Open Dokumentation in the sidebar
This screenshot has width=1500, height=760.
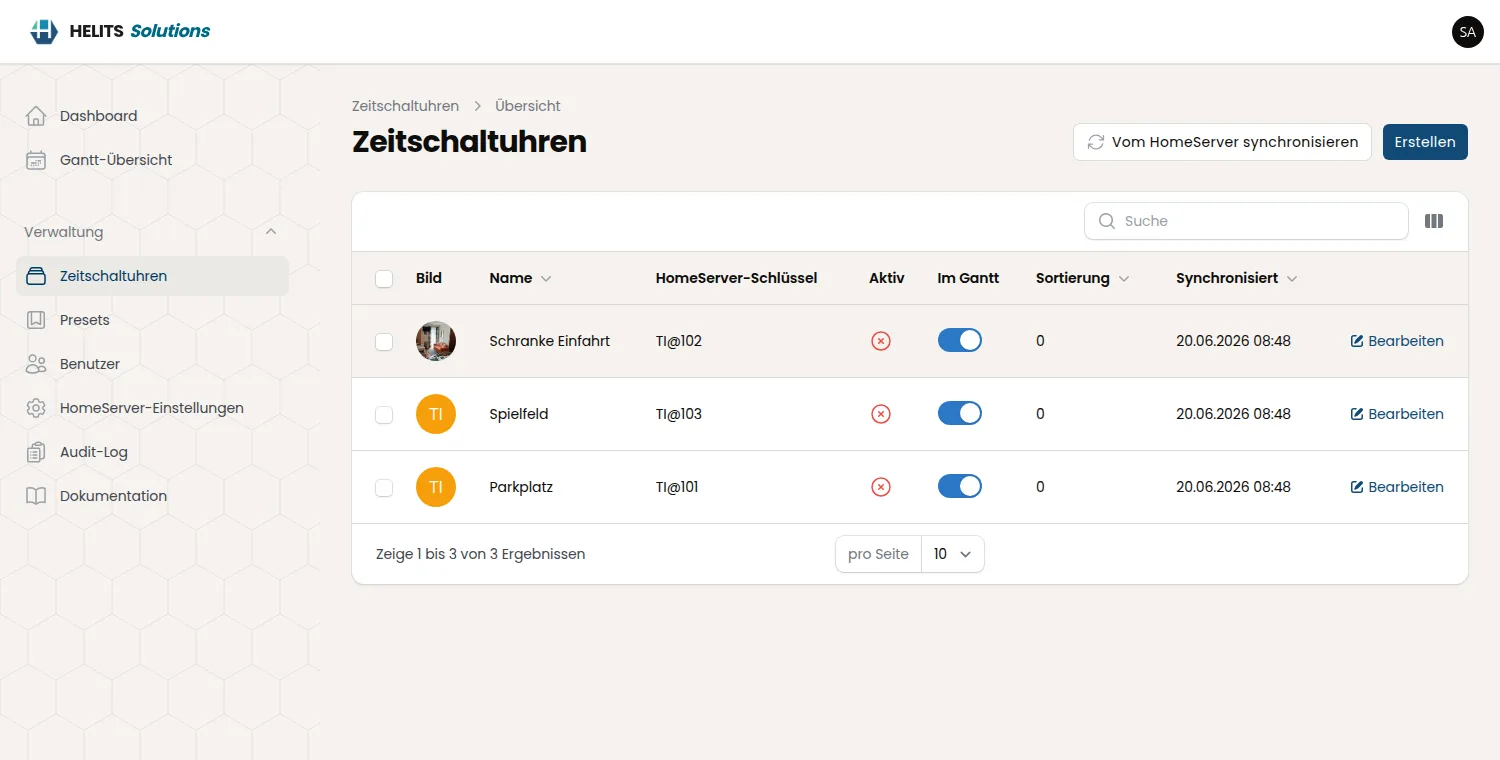[152, 496]
